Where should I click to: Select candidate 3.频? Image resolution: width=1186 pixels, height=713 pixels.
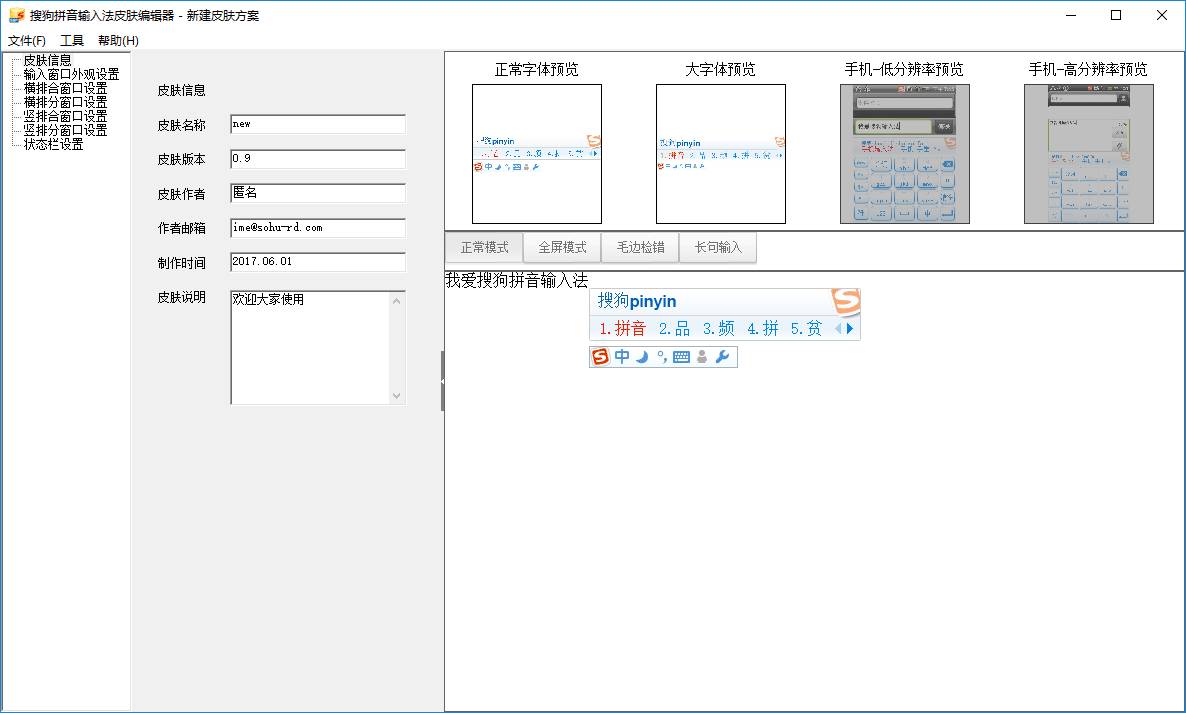pyautogui.click(x=719, y=328)
